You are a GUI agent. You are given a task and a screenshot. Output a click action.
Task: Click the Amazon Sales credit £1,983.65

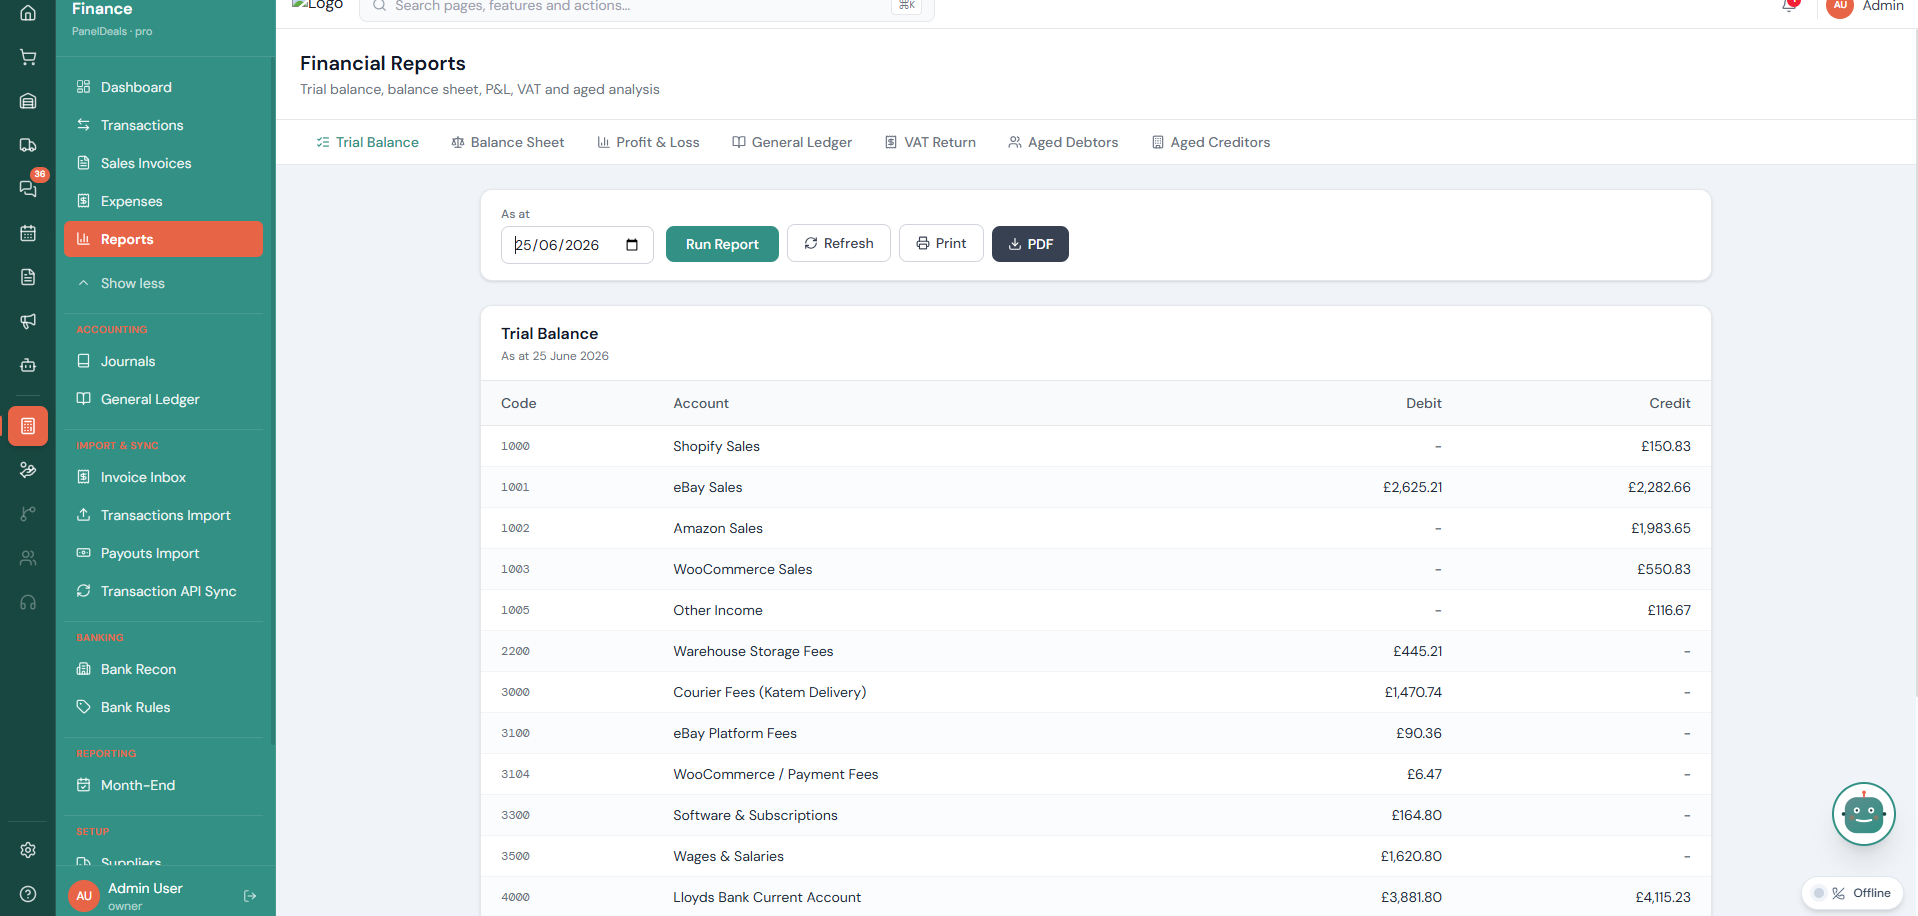click(1660, 528)
